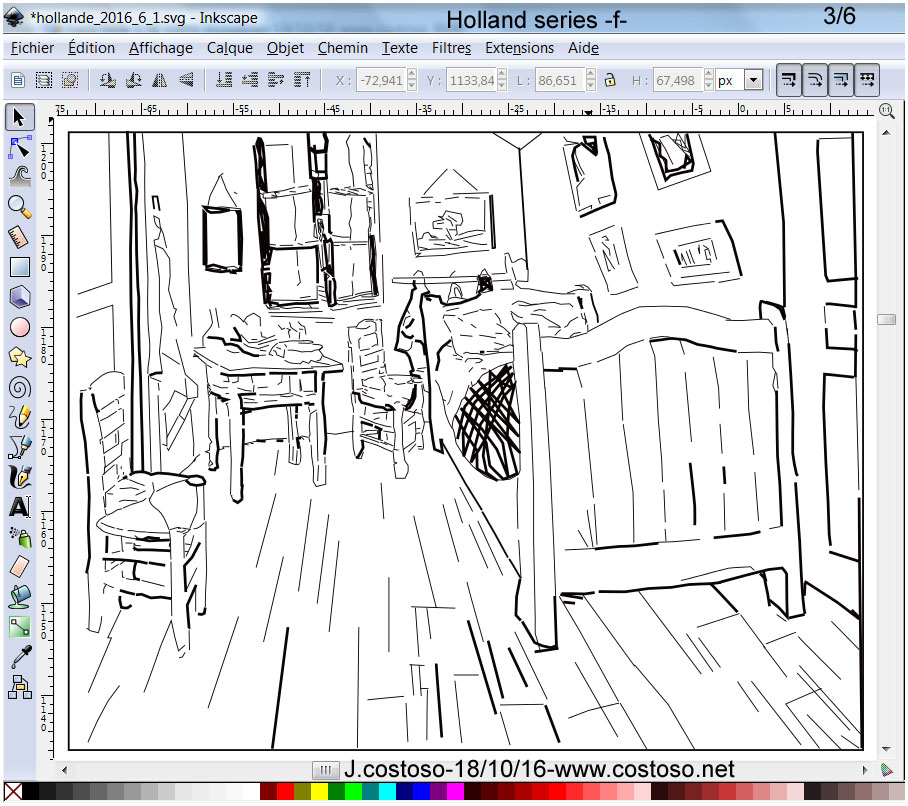Select the Node editing tool
Viewport: 908px width, 806px height.
[x=19, y=148]
